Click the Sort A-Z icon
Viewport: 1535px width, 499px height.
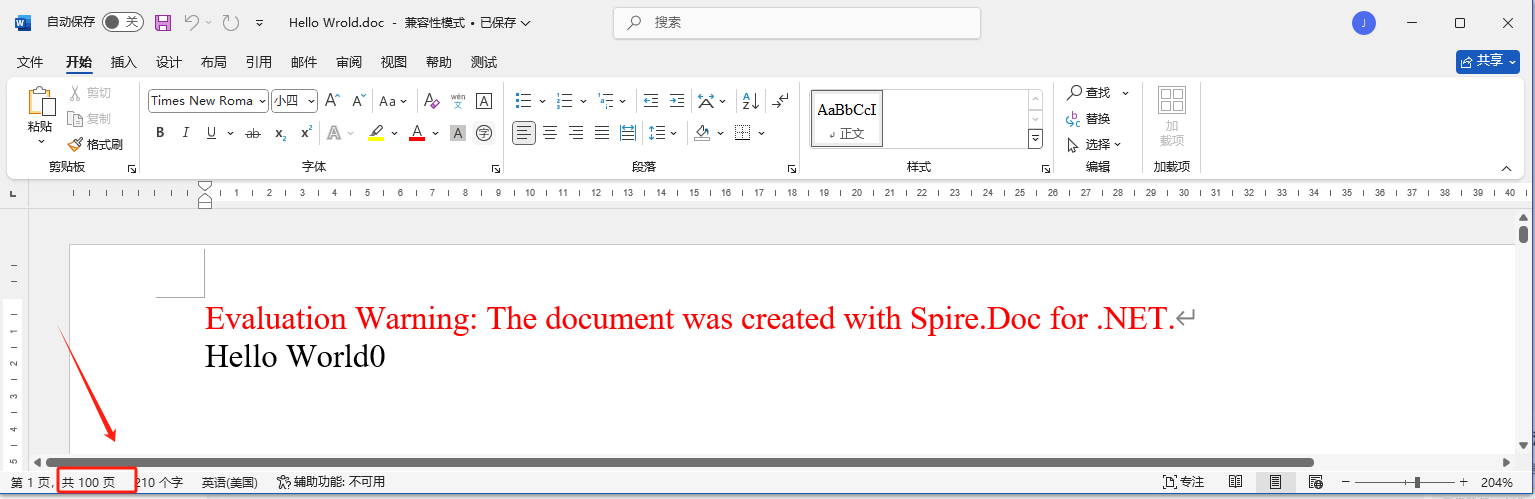(x=749, y=101)
